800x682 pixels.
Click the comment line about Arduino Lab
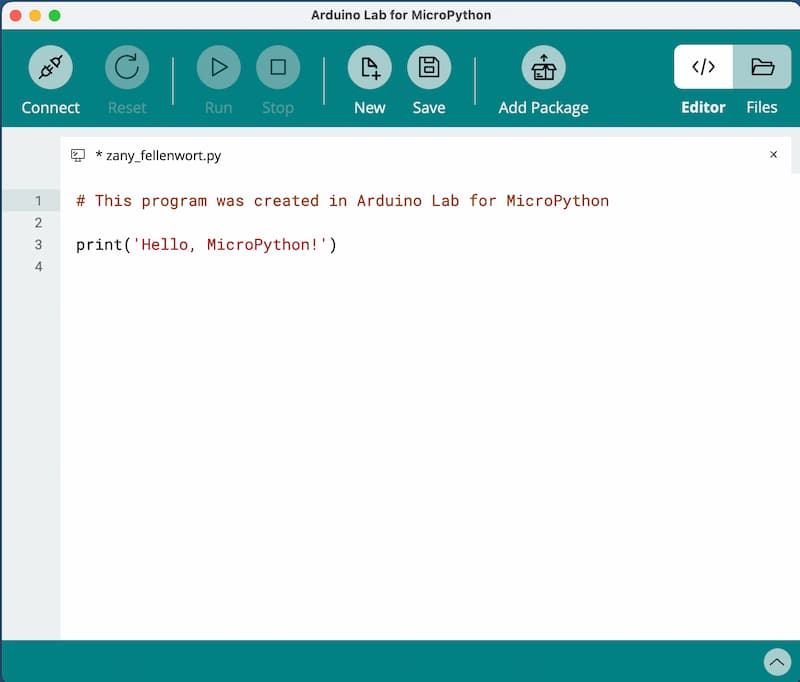pos(342,201)
